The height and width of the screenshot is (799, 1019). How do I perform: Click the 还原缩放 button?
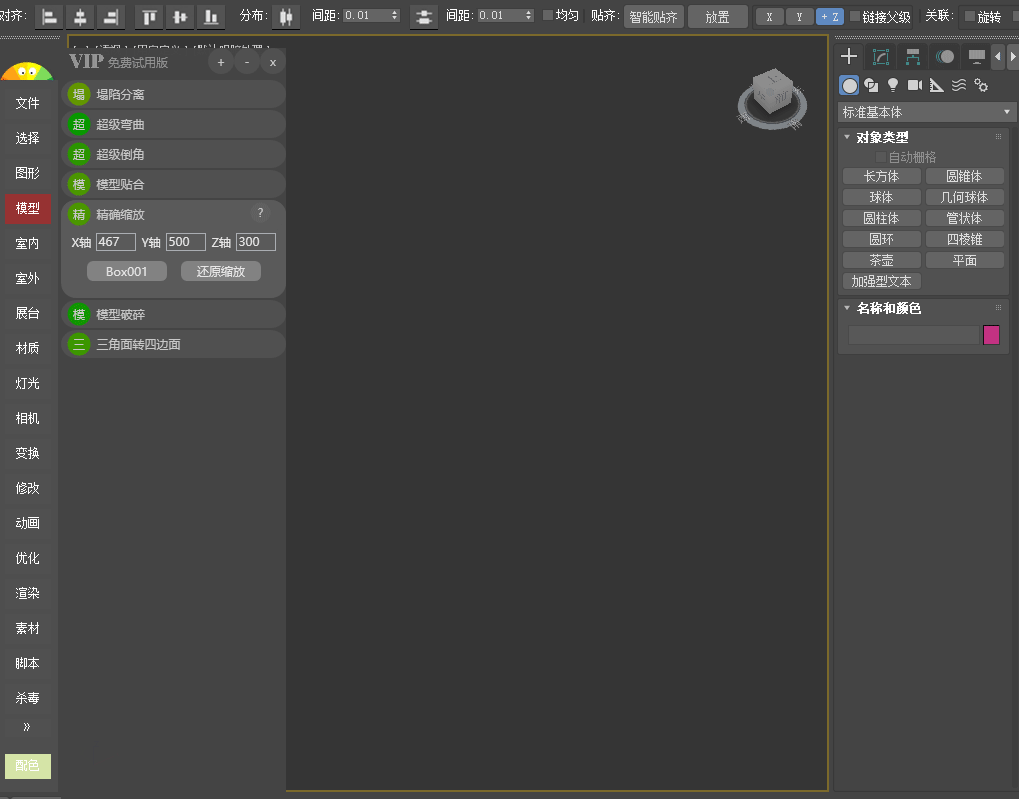(221, 271)
